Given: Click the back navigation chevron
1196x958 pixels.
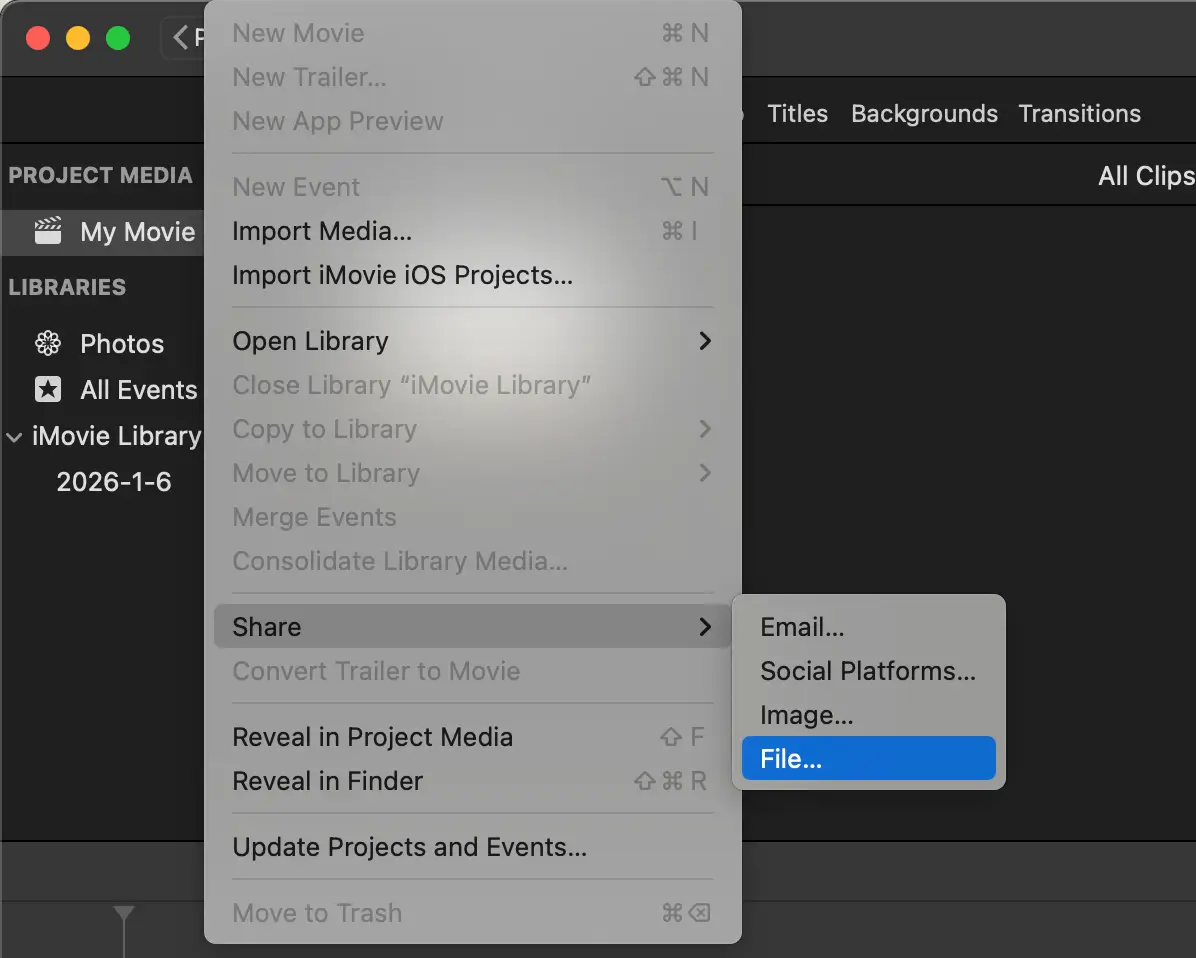Looking at the screenshot, I should click(x=180, y=37).
